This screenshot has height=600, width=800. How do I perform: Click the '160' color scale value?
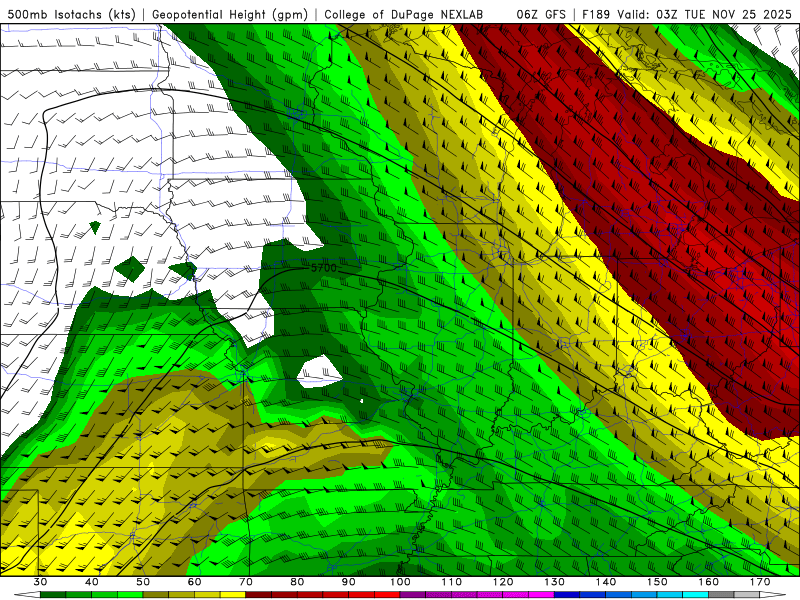point(709,582)
